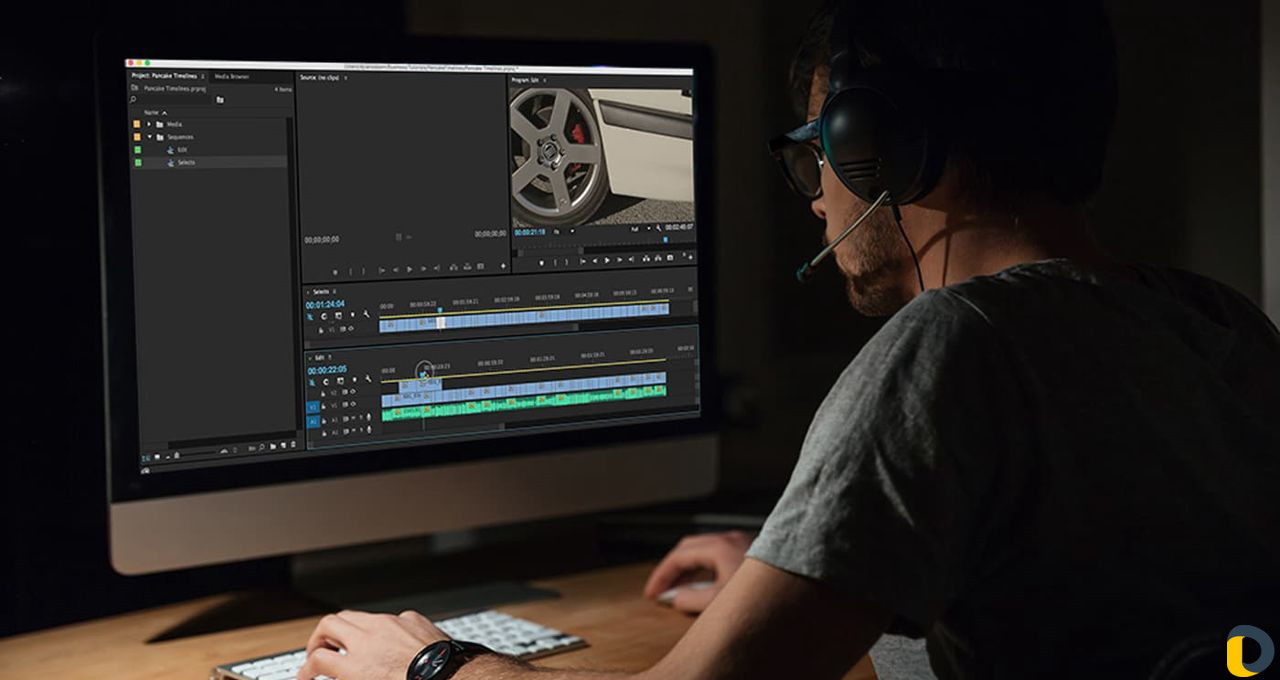Screen dimensions: 1280x680
Task: Click Play in the Source monitor
Action: (x=409, y=269)
